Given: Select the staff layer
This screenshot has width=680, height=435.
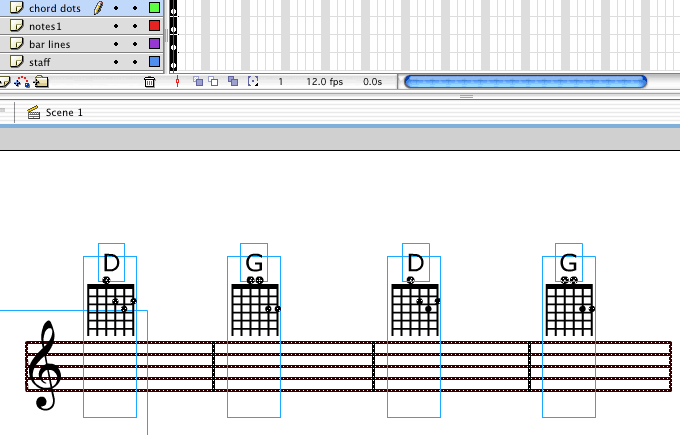Looking at the screenshot, I should (40, 62).
